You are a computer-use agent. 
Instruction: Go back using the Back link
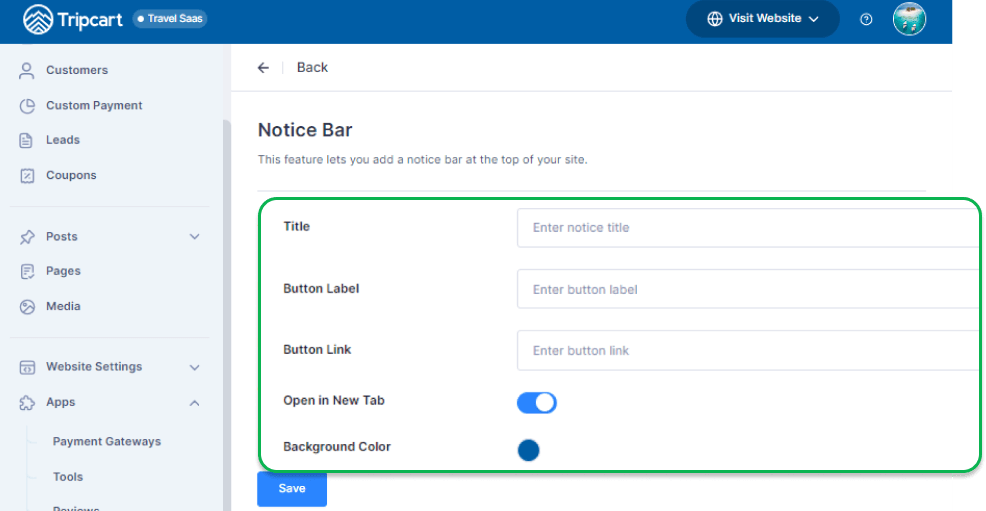coord(312,67)
